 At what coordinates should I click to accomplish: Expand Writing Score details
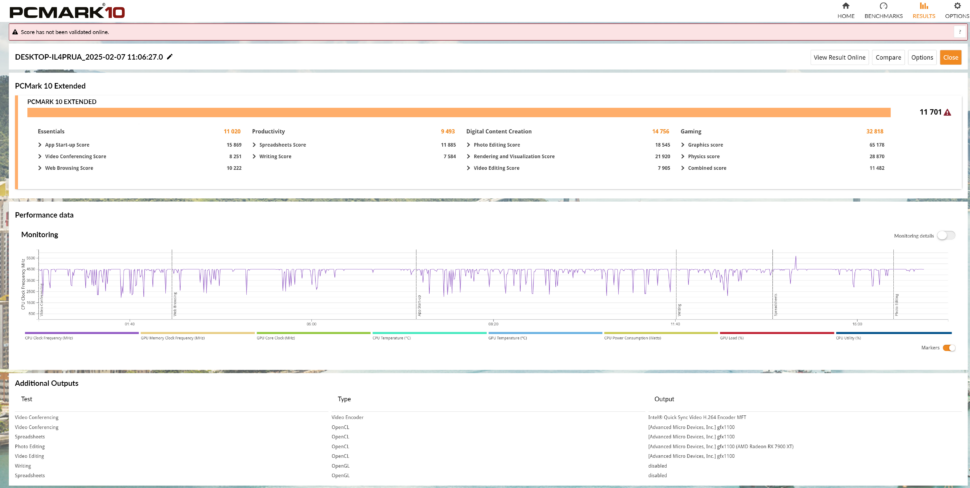click(255, 156)
